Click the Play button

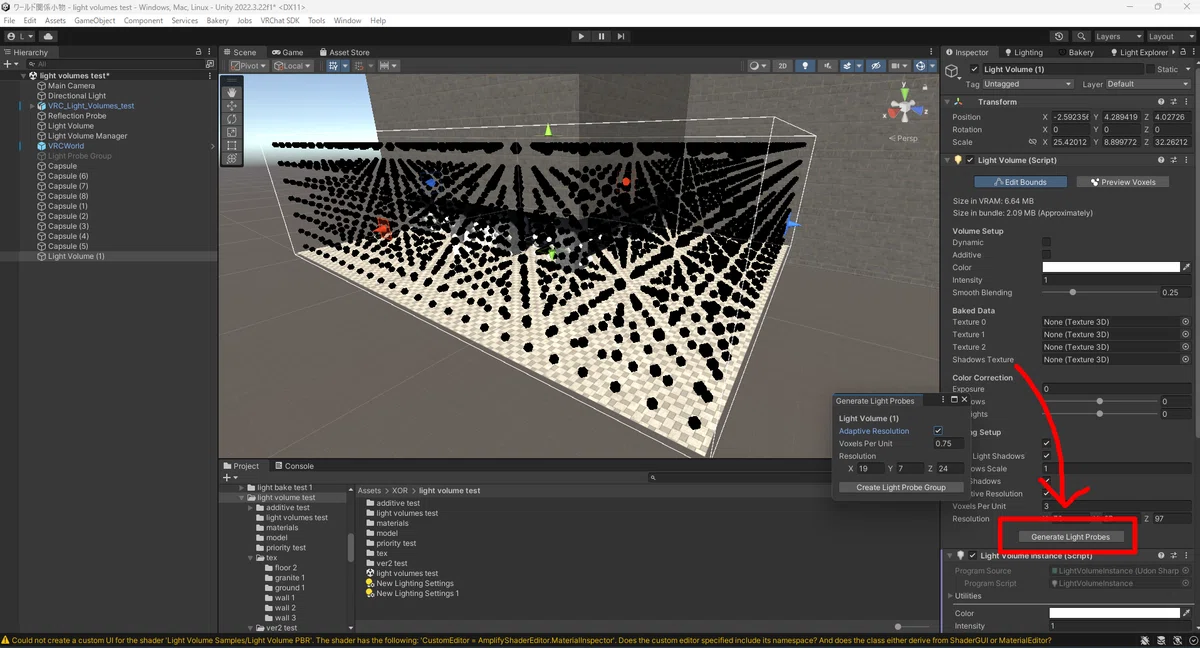click(x=581, y=36)
